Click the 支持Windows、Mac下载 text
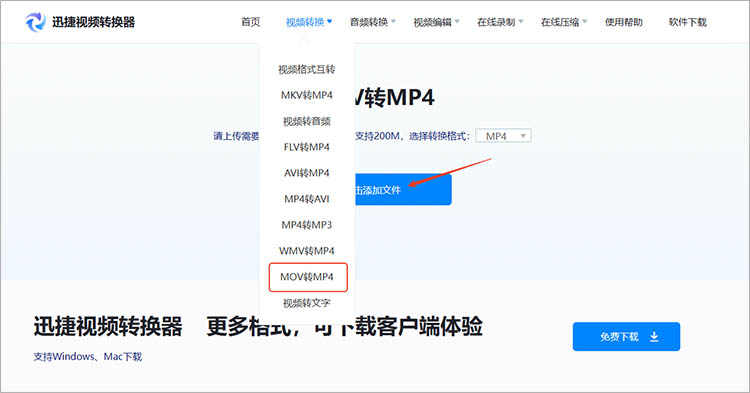 tap(88, 357)
